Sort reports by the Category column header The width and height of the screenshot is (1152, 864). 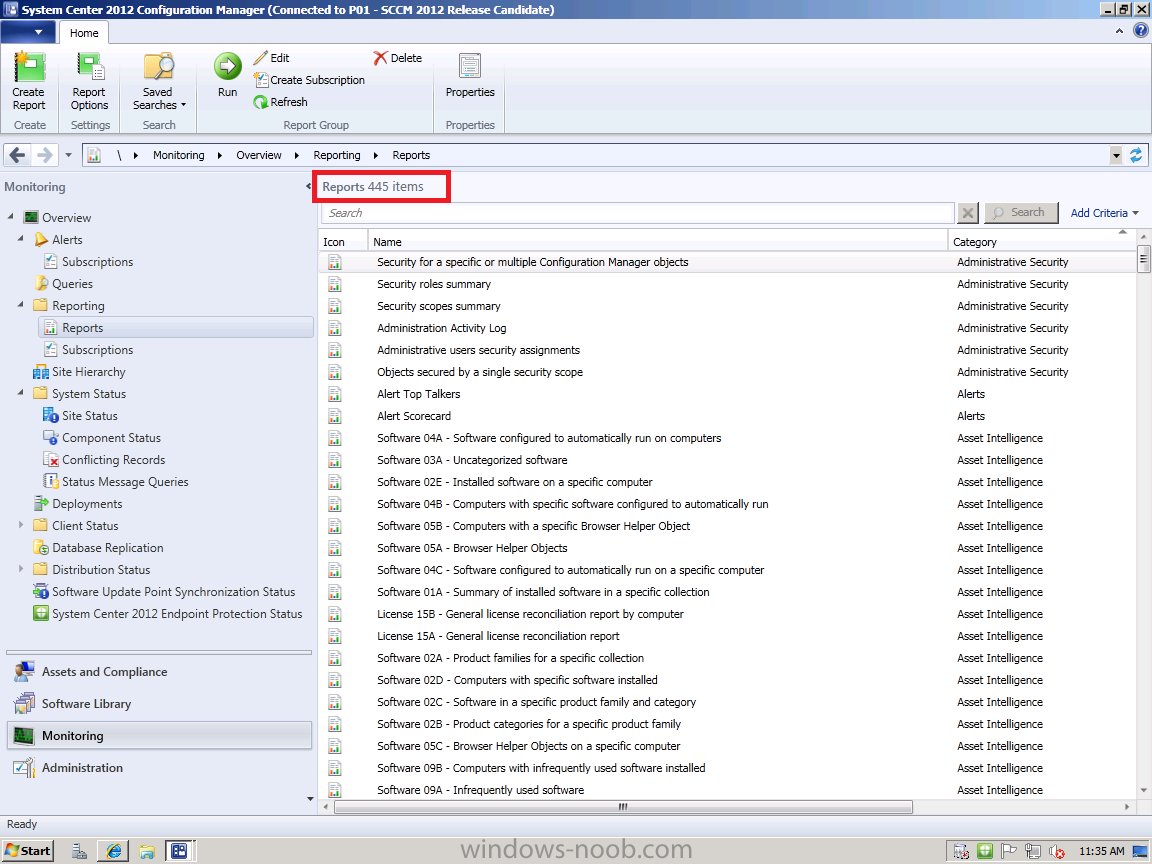(1040, 242)
